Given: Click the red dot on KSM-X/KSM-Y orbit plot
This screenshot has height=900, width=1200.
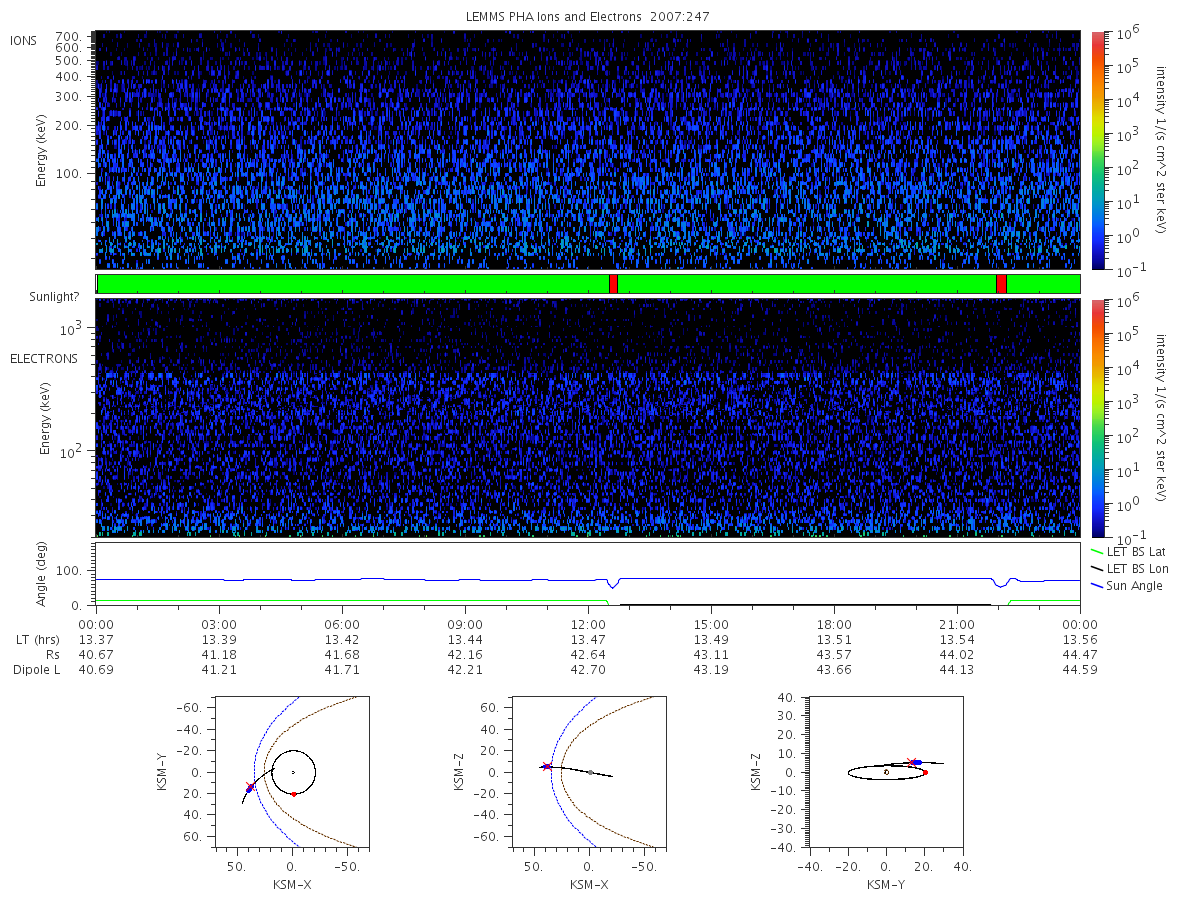Looking at the screenshot, I should pyautogui.click(x=293, y=794).
